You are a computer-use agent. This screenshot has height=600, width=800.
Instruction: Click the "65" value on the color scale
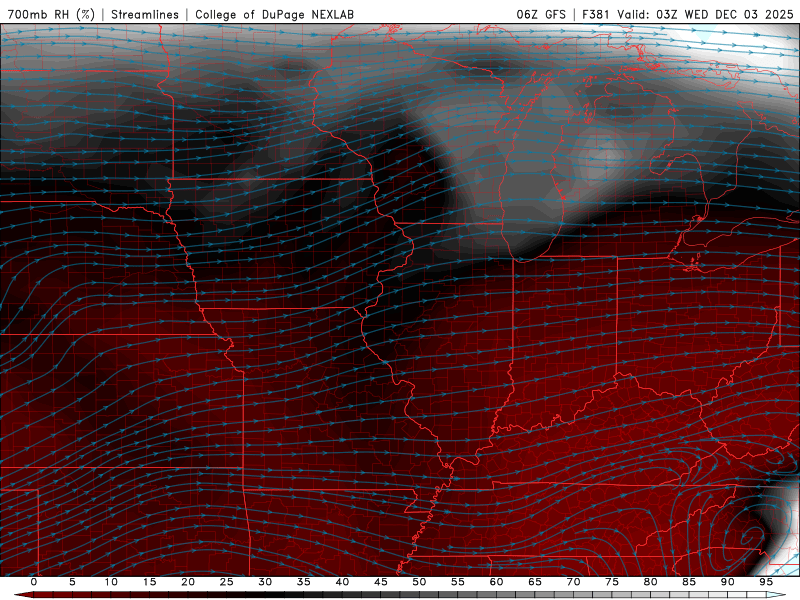(x=535, y=582)
